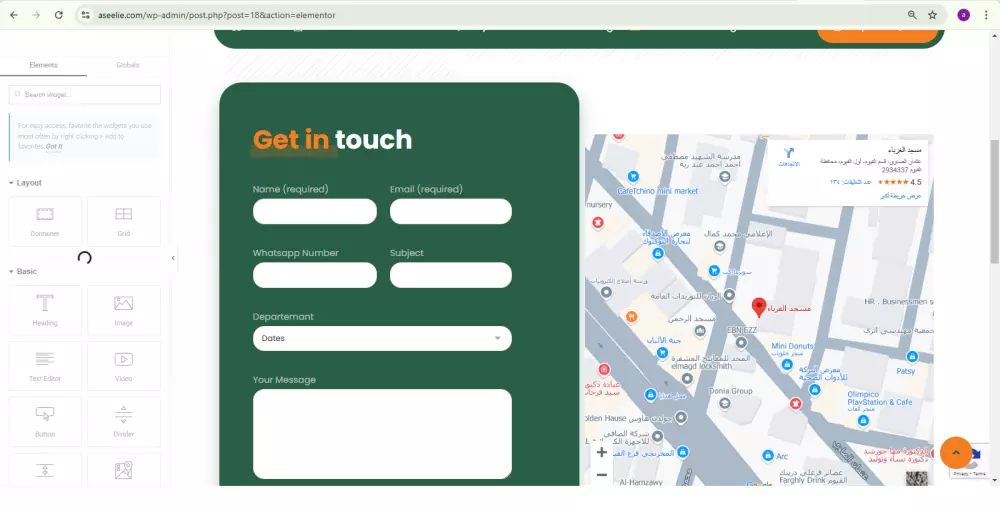Click the orange scroll-to-top button

point(955,452)
